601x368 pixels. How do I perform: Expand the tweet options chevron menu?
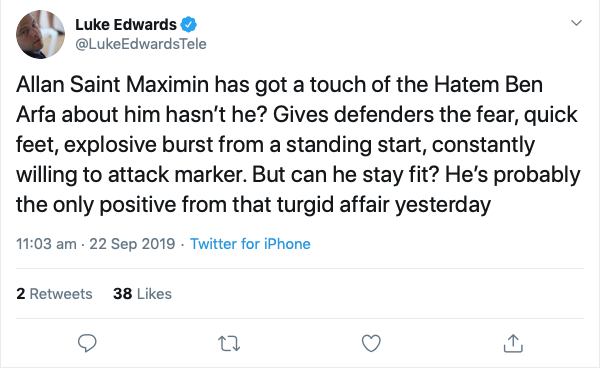tap(576, 23)
